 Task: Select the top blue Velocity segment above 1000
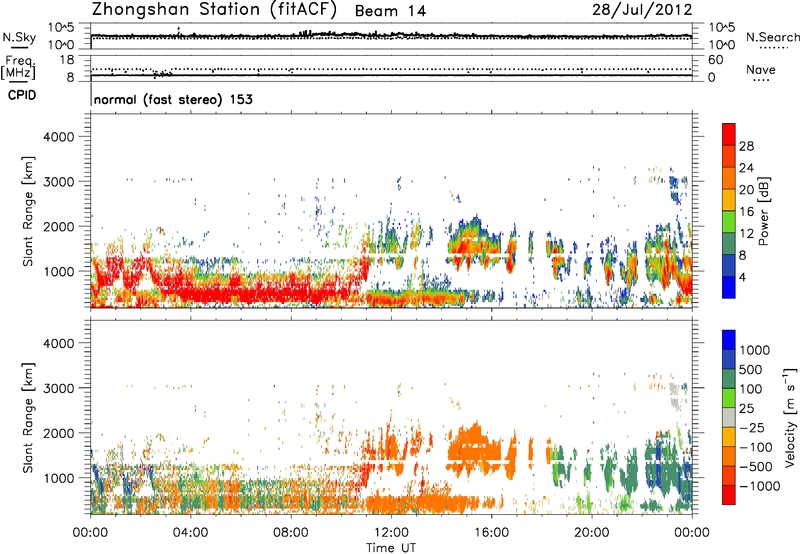729,340
